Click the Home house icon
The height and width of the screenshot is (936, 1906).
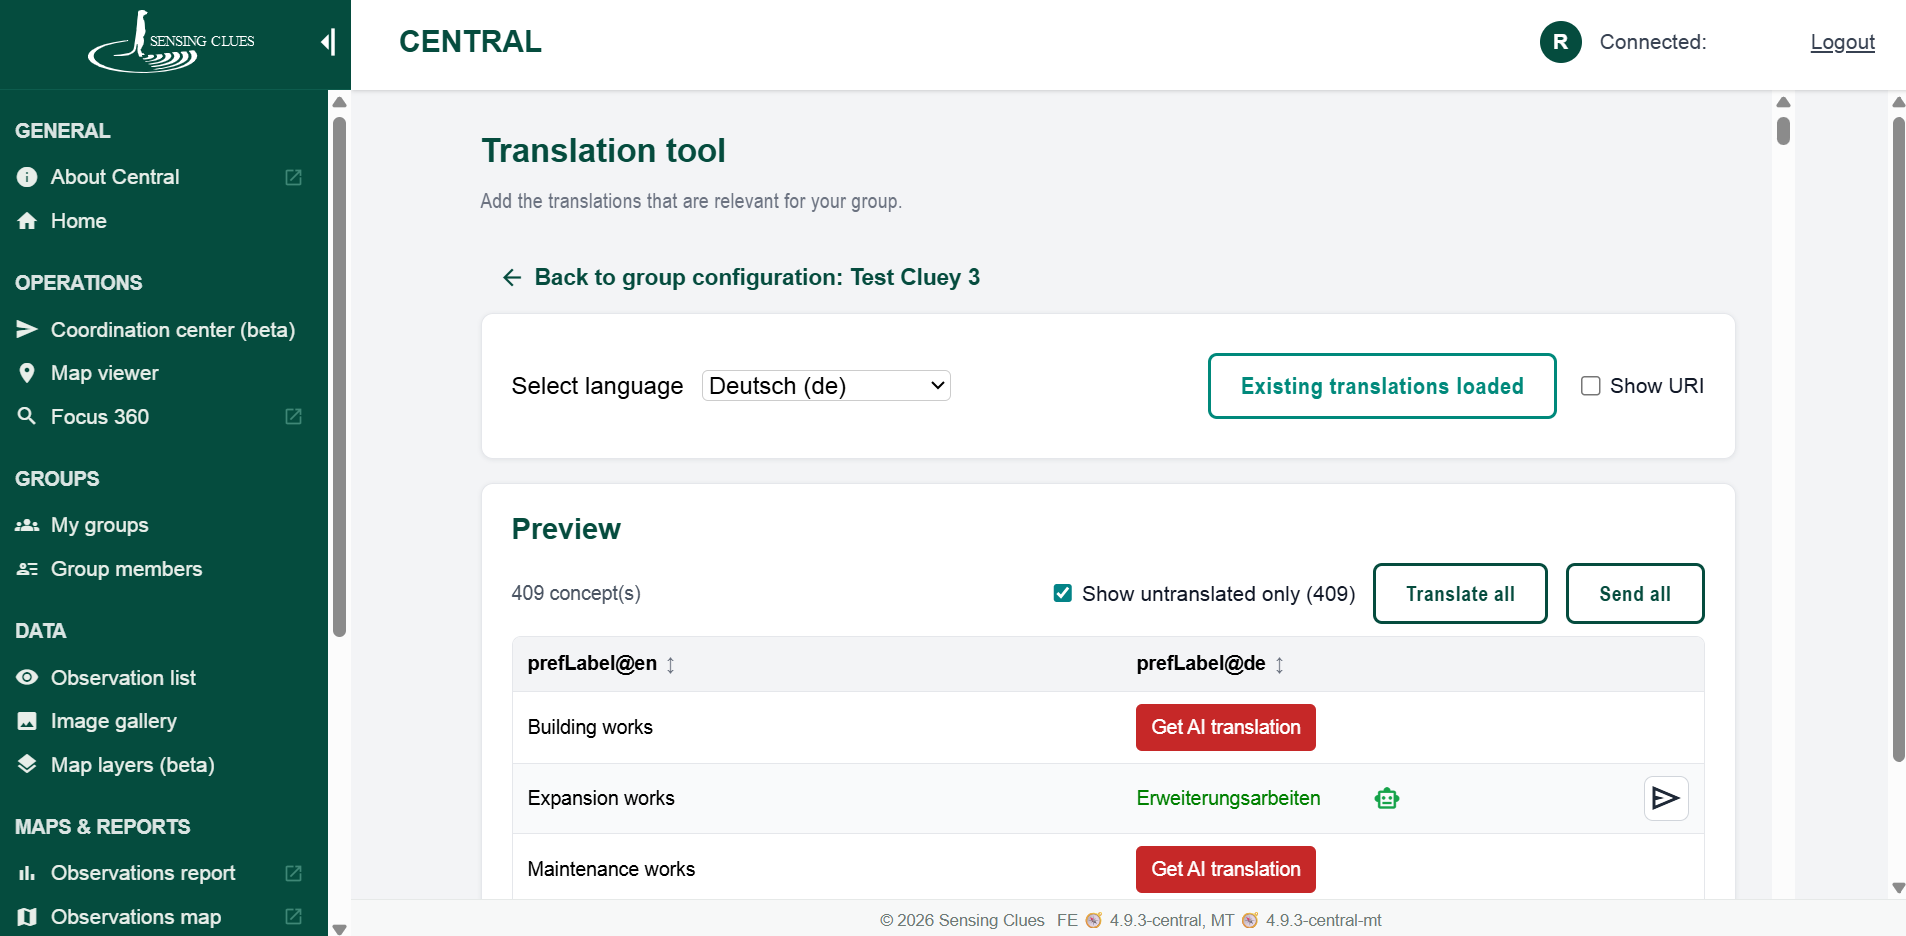(27, 221)
